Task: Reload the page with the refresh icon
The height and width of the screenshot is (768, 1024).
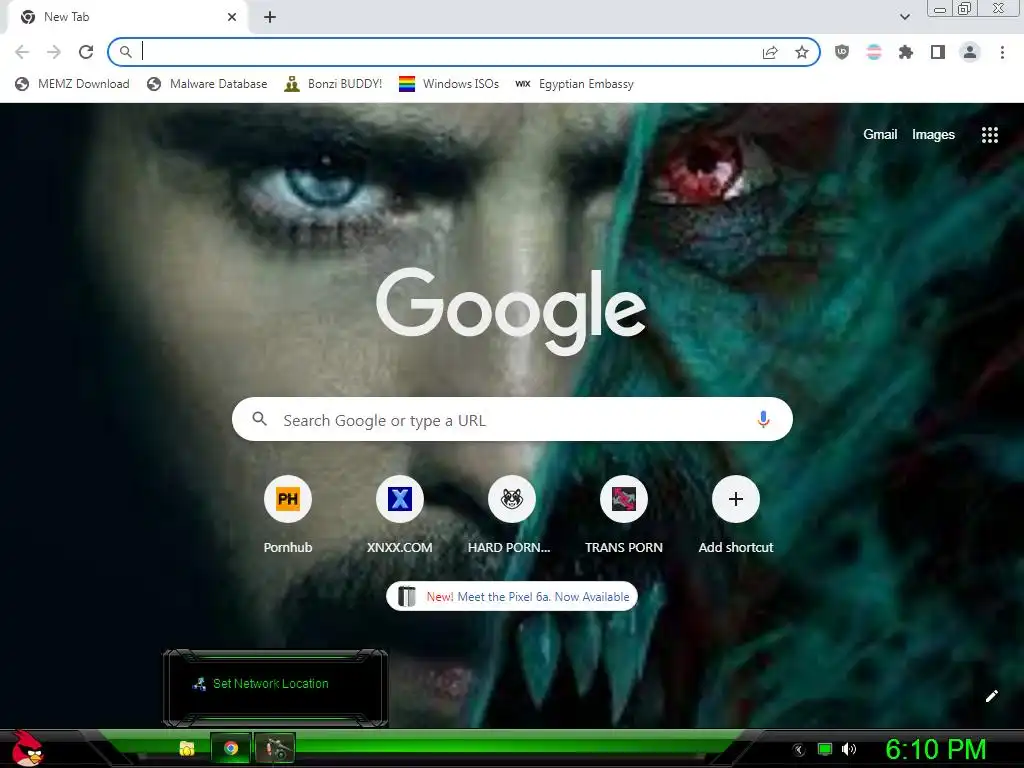Action: [86, 52]
